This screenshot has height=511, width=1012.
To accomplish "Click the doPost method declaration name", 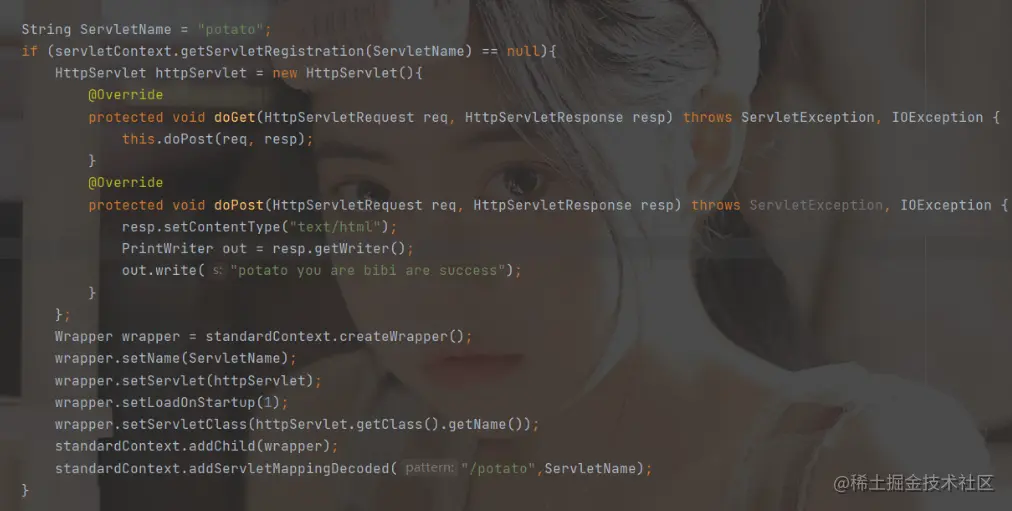I will [239, 205].
